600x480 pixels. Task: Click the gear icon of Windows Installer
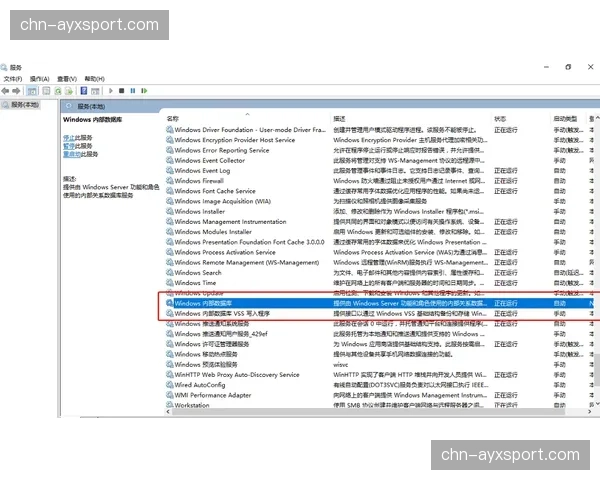pyautogui.click(x=170, y=211)
